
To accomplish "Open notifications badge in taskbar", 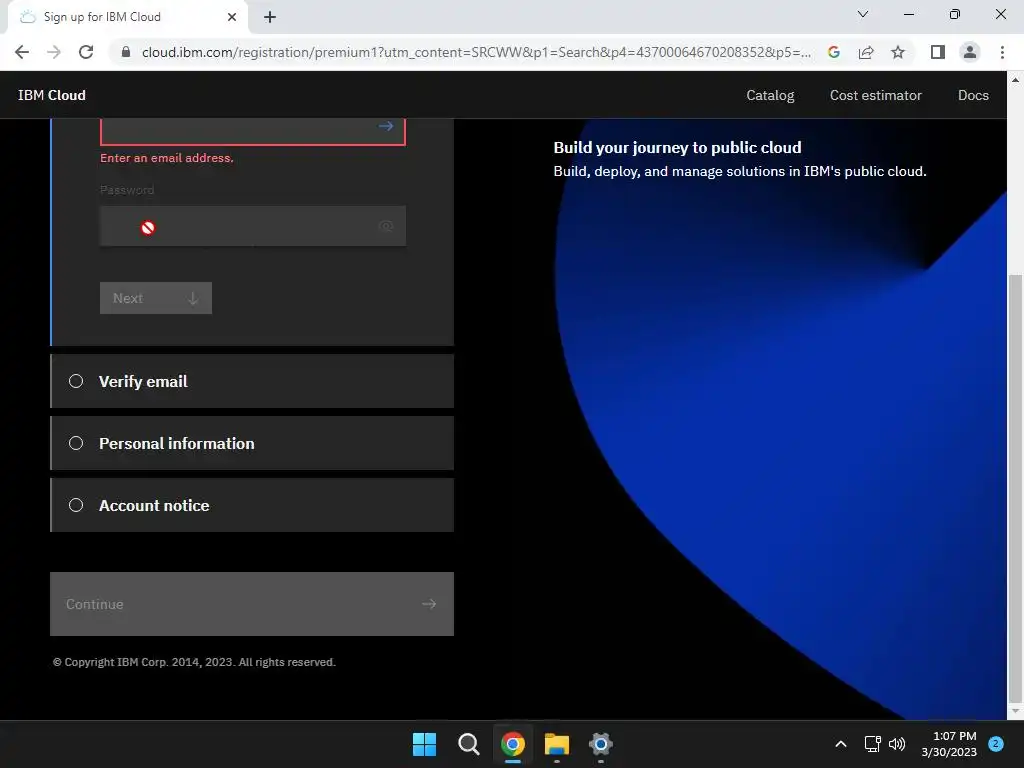I will click(996, 744).
